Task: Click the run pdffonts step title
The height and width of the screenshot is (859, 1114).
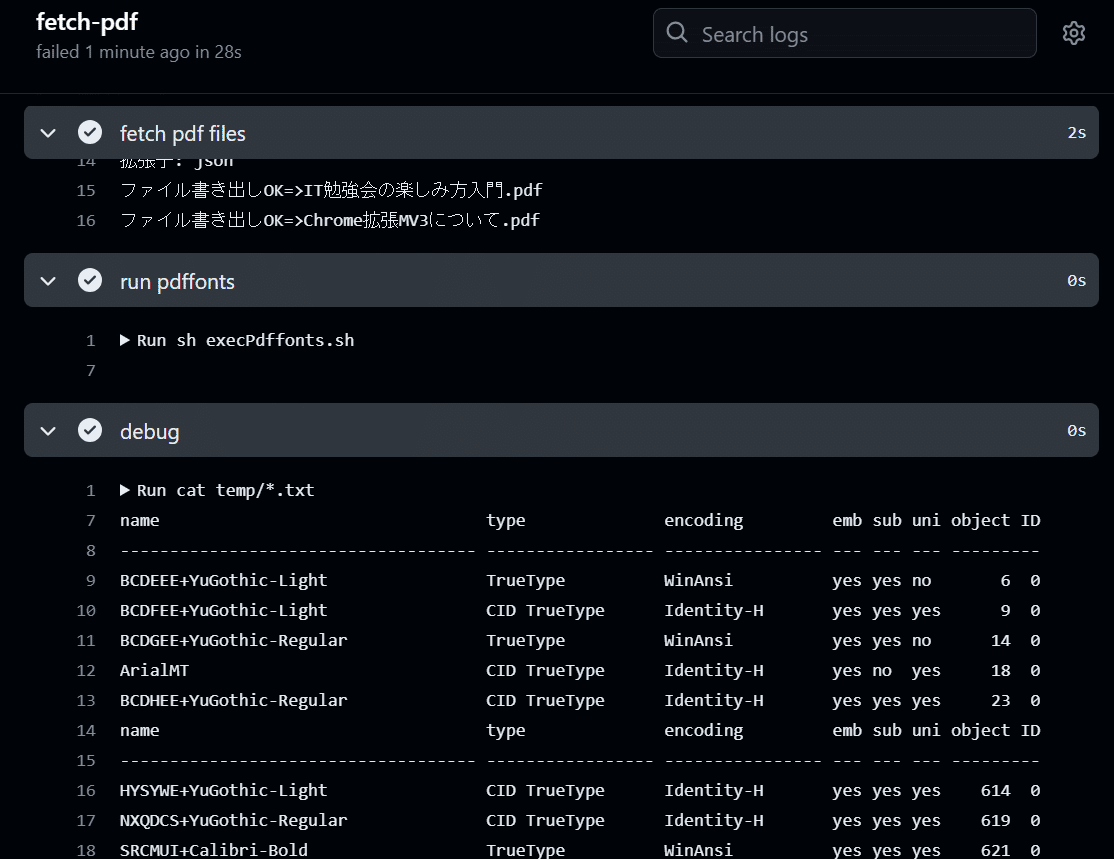Action: coord(177,282)
